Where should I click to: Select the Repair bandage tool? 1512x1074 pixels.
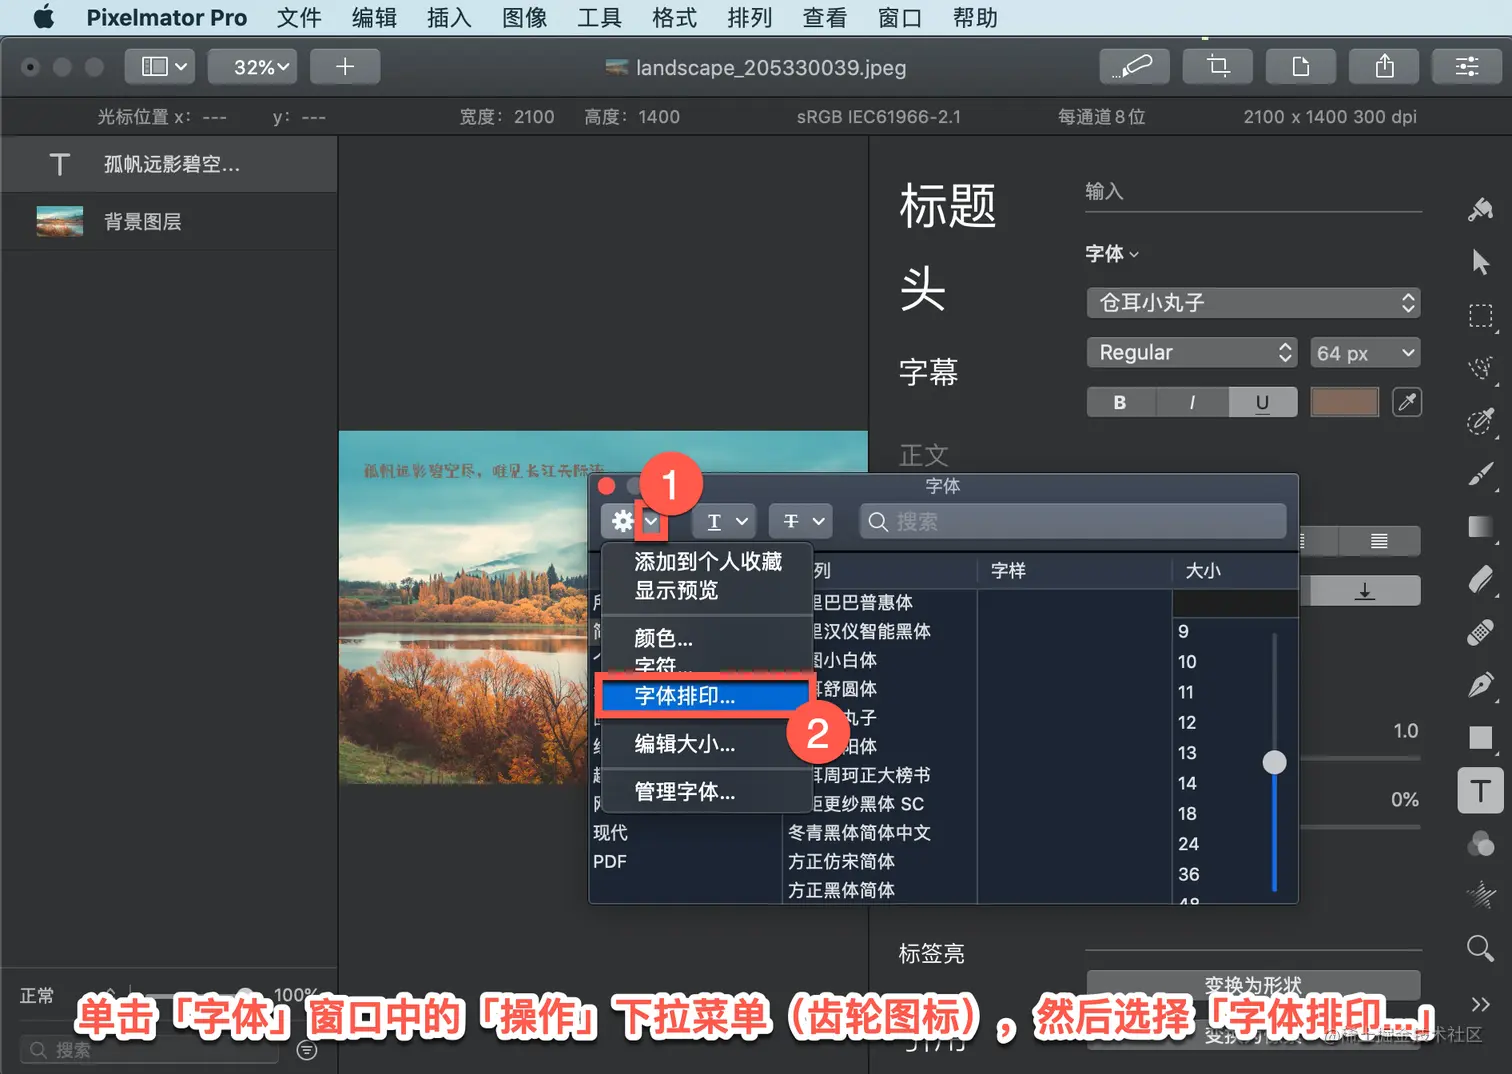(x=1481, y=632)
